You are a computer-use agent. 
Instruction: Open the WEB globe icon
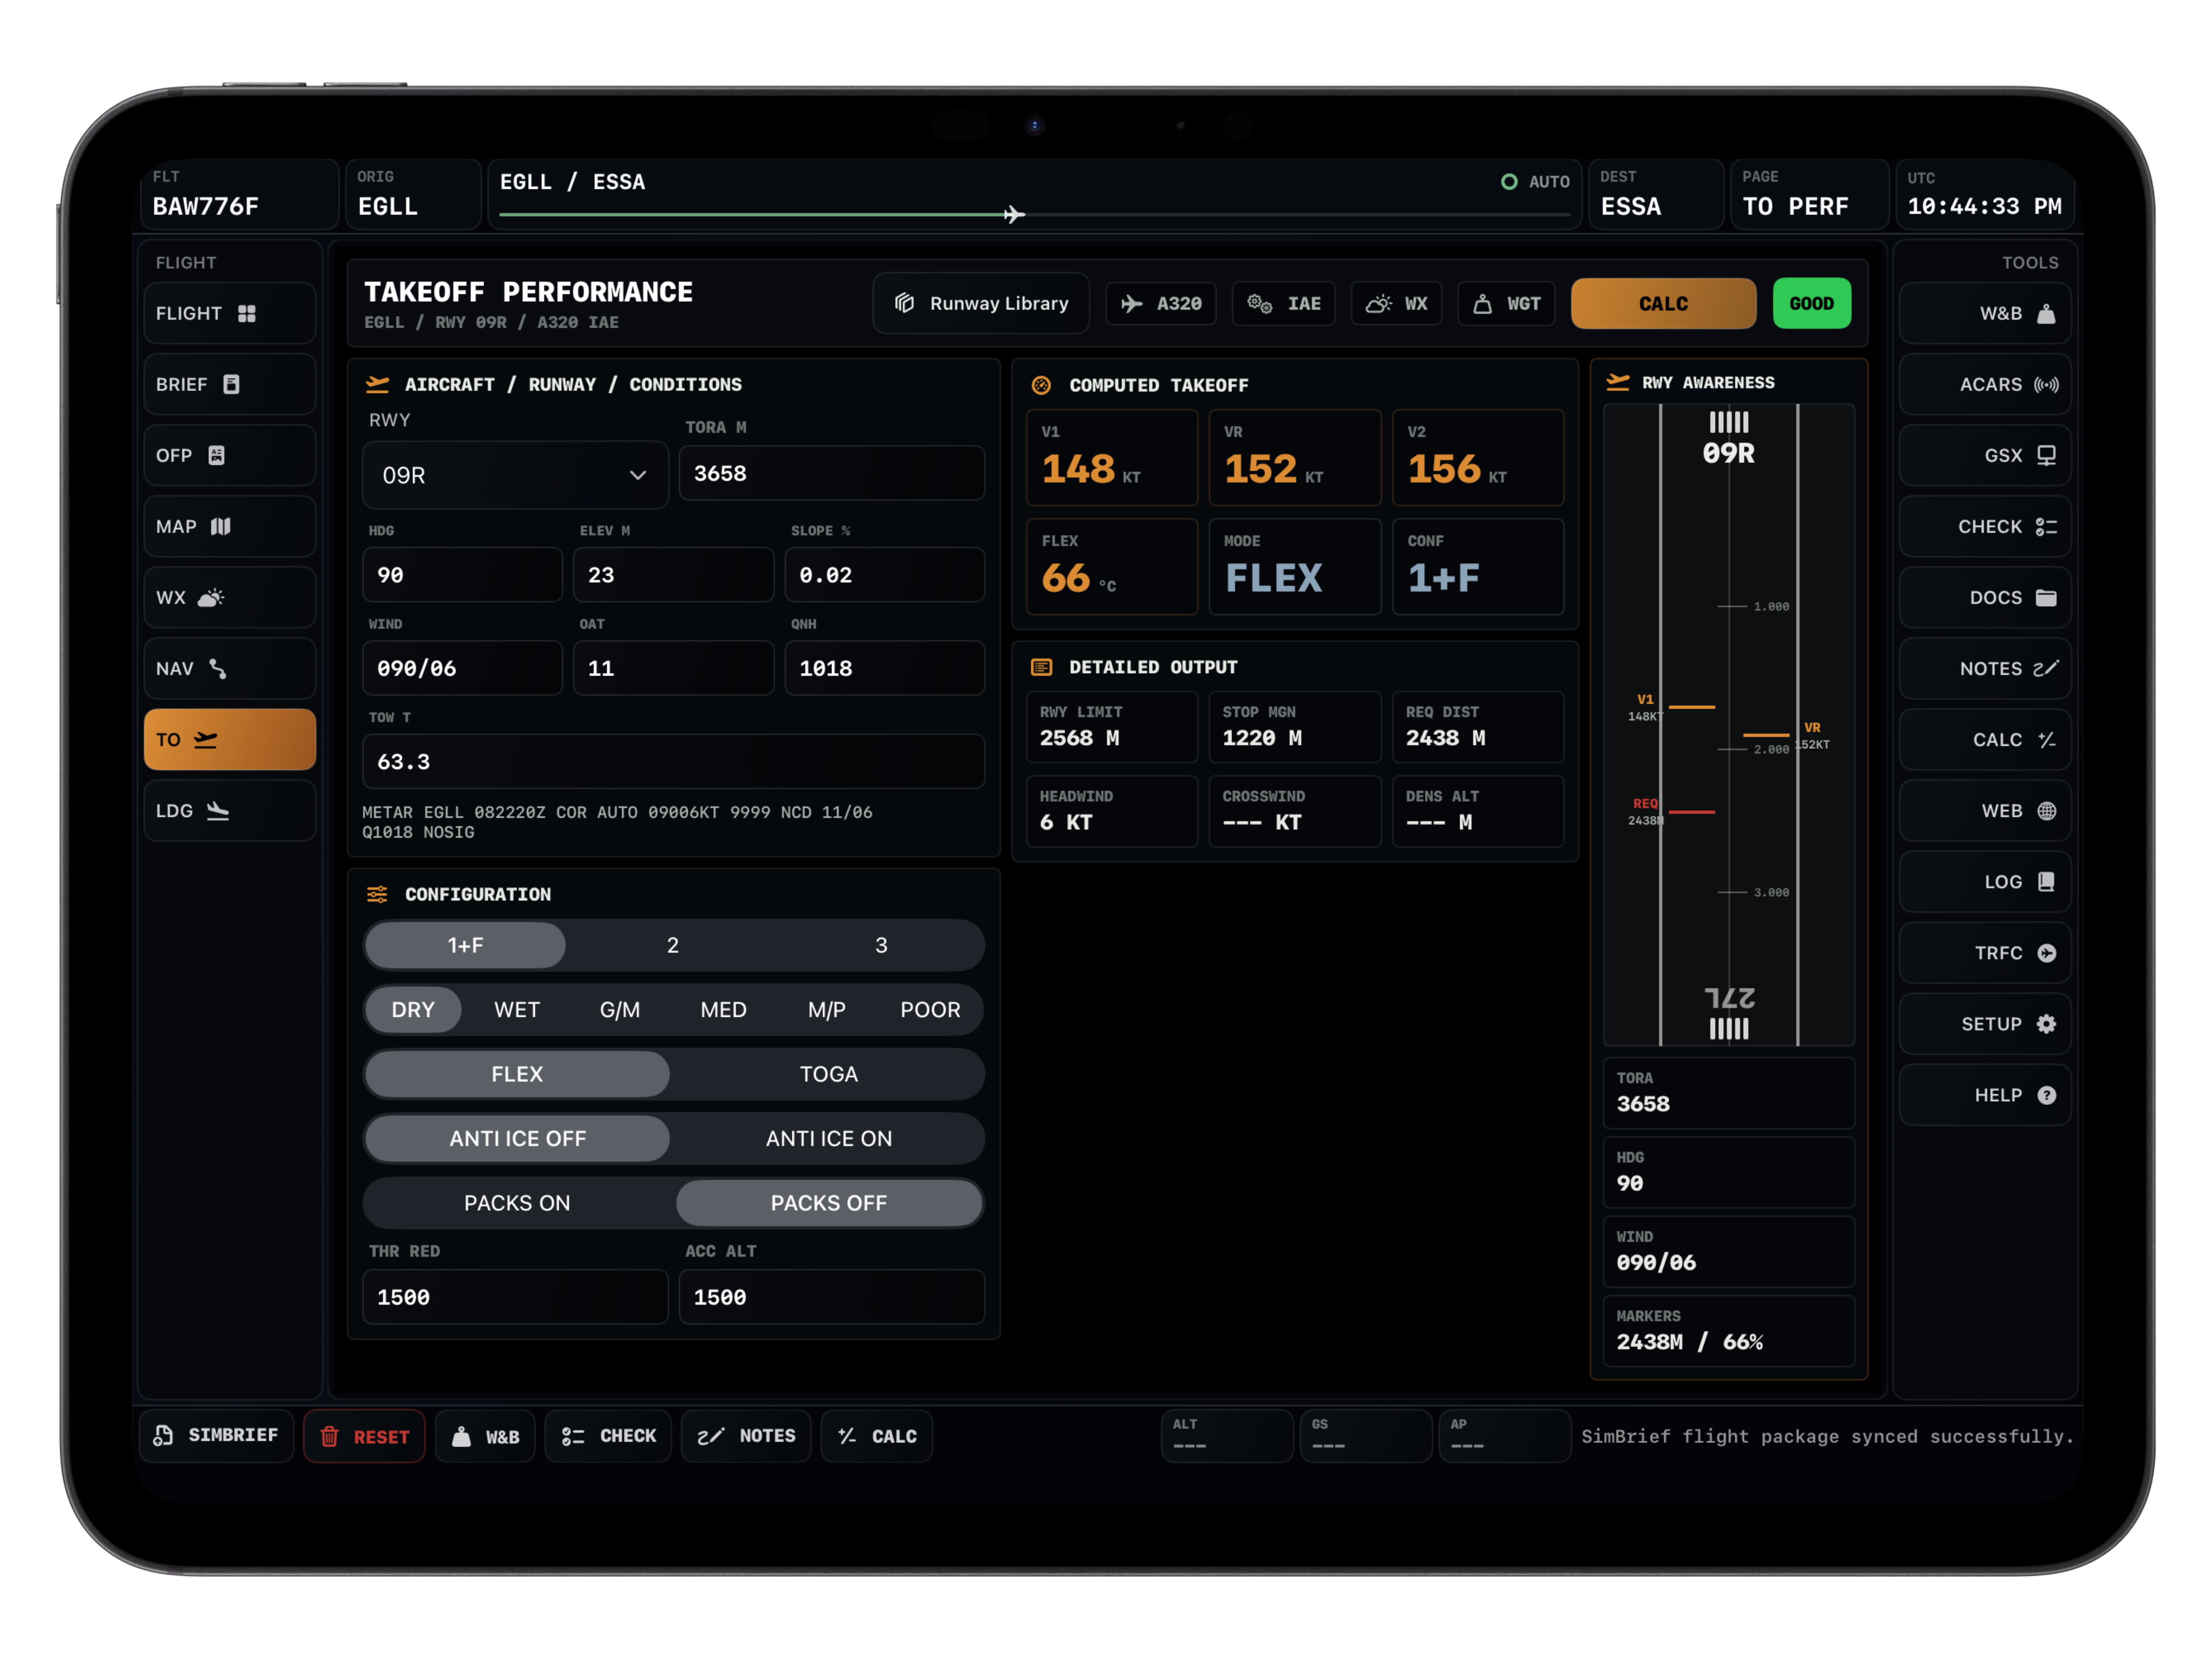[2046, 811]
